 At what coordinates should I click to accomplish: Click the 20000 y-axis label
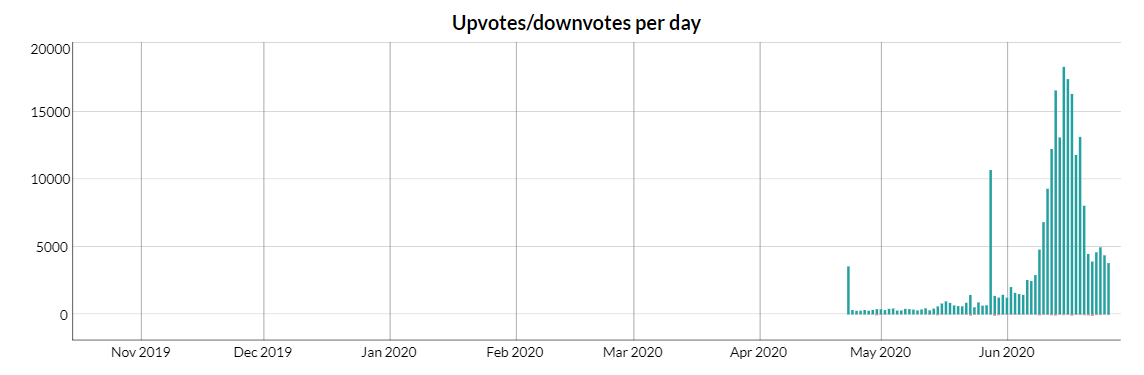click(50, 49)
